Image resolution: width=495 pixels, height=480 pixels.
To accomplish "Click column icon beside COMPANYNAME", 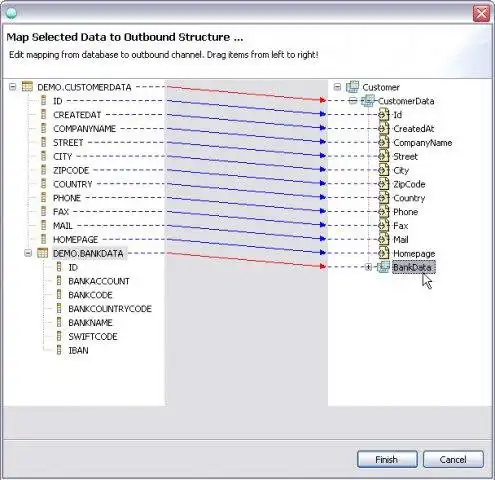I will point(43,128).
